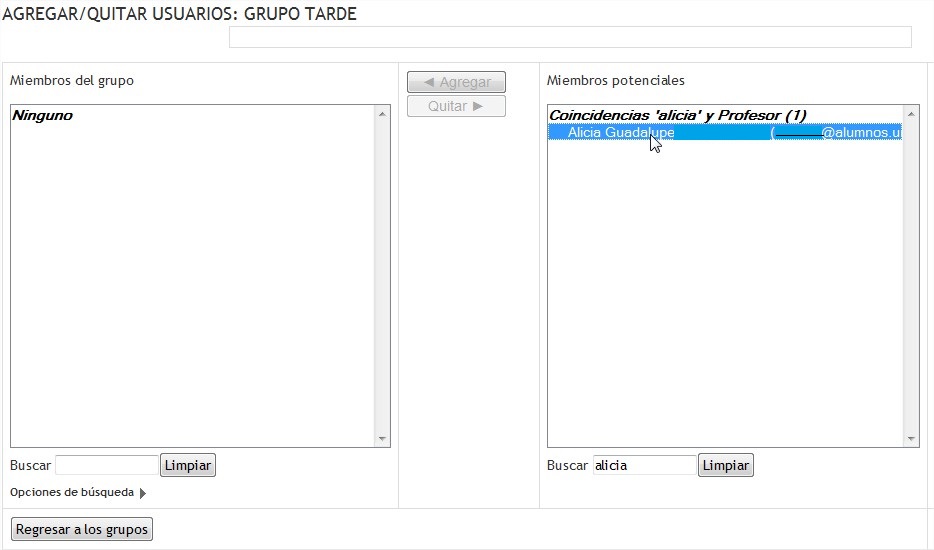Click the Ninguno entry in group members

[x=42, y=116]
